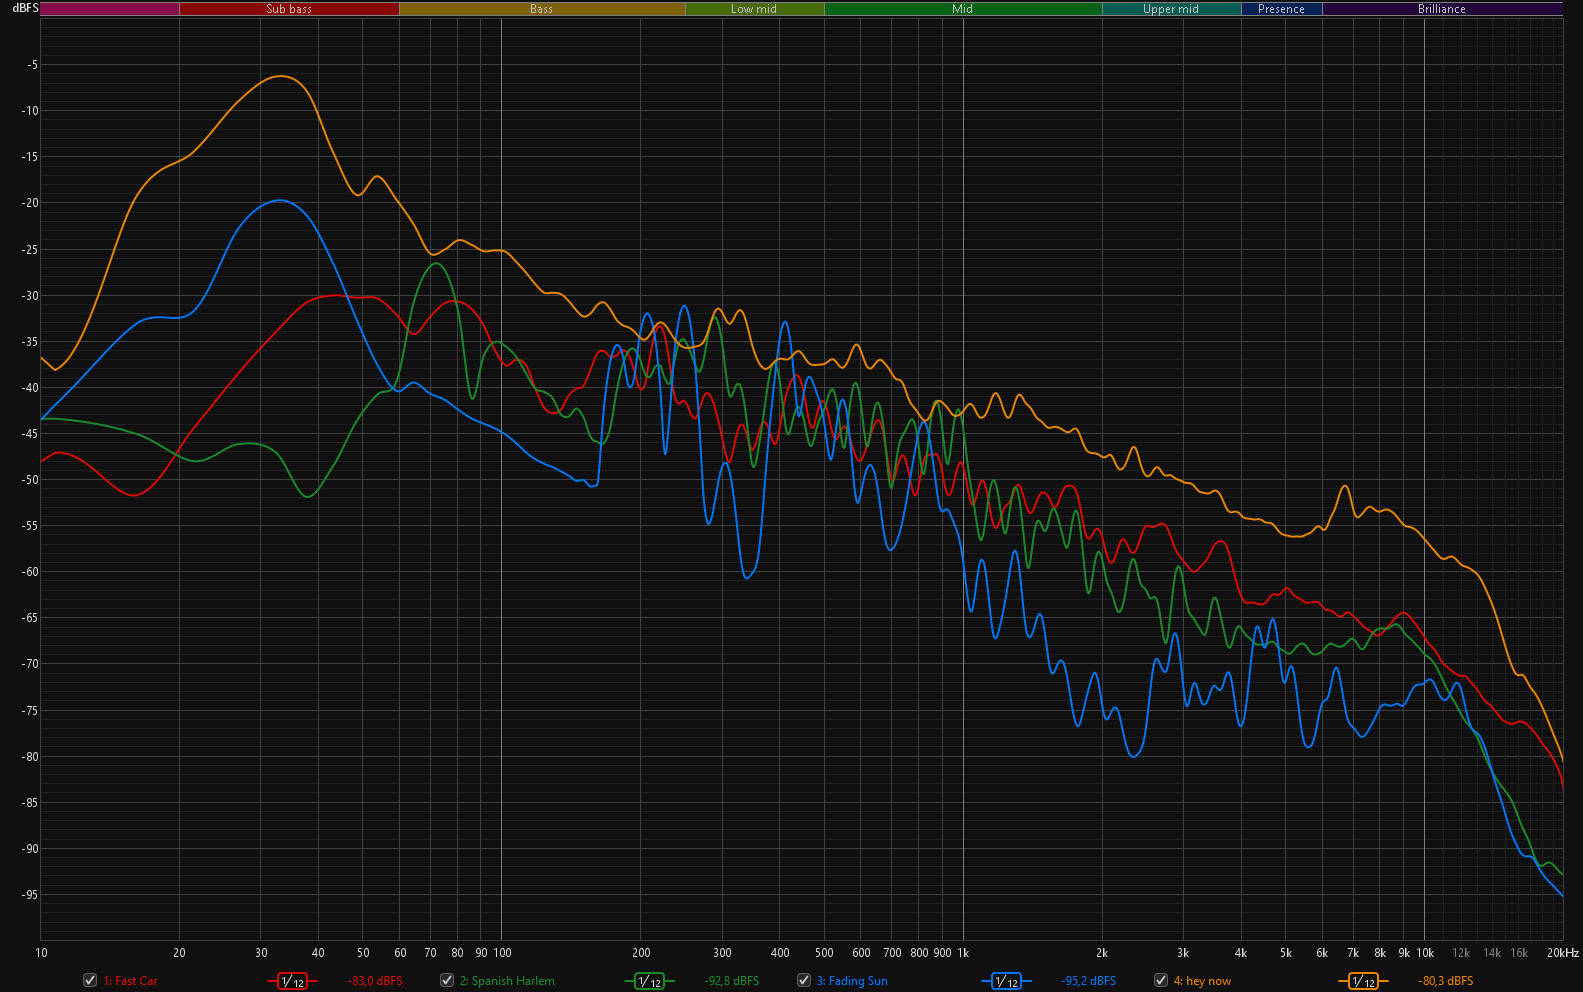Click the '1: Fast Car' legend name
The width and height of the screenshot is (1583, 992).
click(130, 981)
